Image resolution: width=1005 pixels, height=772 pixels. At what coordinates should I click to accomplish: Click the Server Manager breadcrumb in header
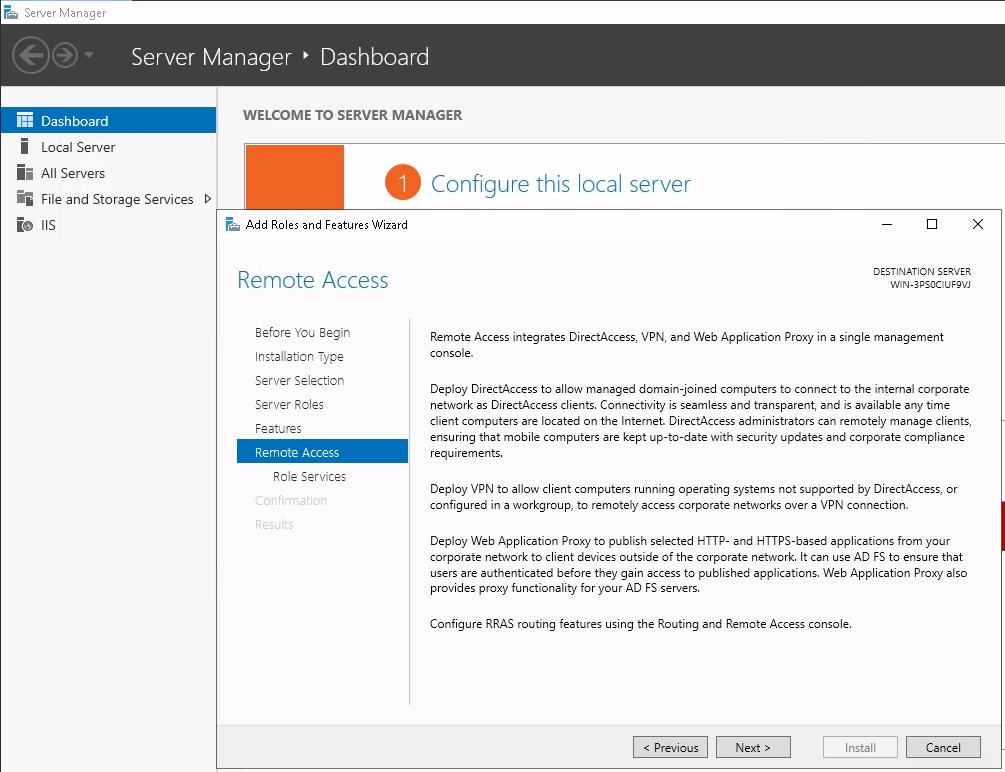click(212, 56)
